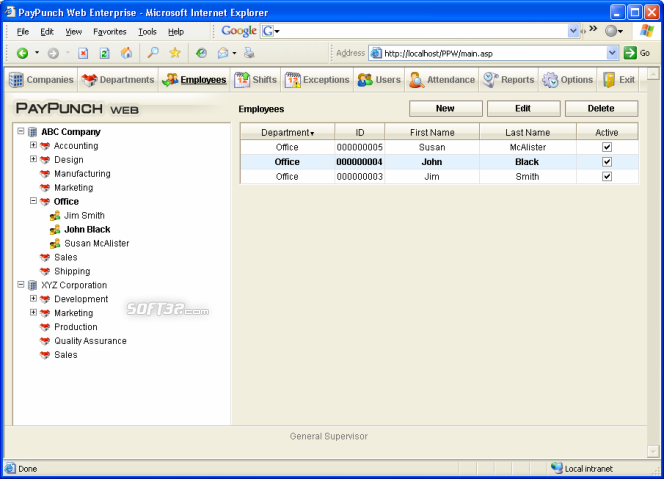
Task: Open the Exceptions calendar icon
Action: (293, 80)
